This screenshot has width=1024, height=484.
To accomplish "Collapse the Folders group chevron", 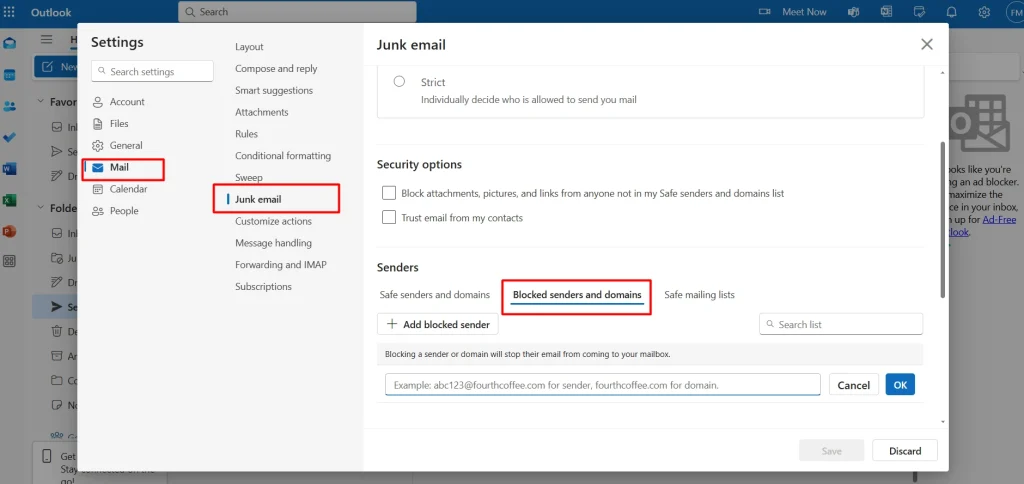I will click(x=40, y=208).
